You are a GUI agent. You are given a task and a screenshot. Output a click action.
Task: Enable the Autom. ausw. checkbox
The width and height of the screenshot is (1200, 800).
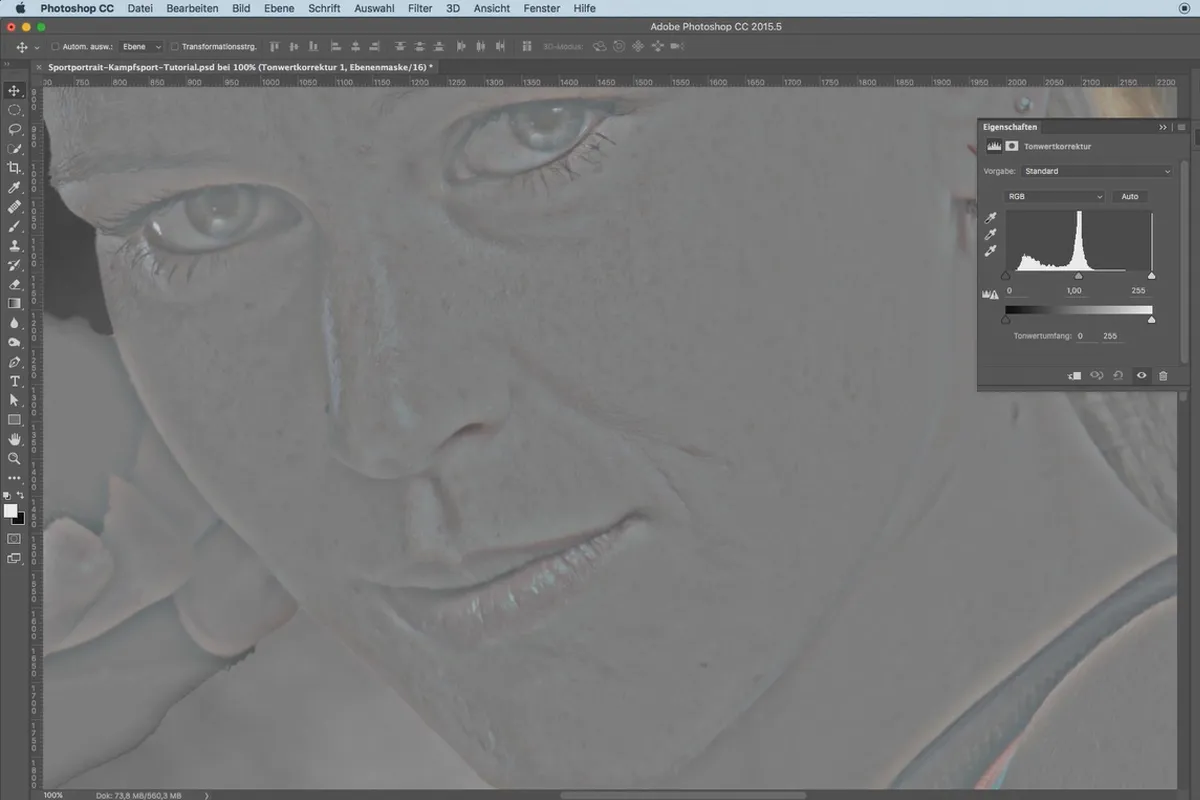coord(55,46)
